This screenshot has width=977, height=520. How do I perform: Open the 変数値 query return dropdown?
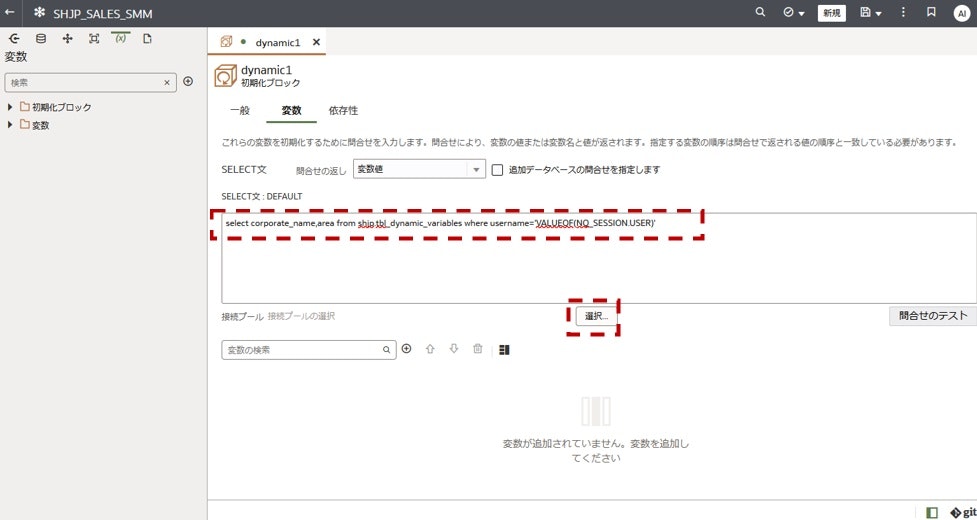419,169
